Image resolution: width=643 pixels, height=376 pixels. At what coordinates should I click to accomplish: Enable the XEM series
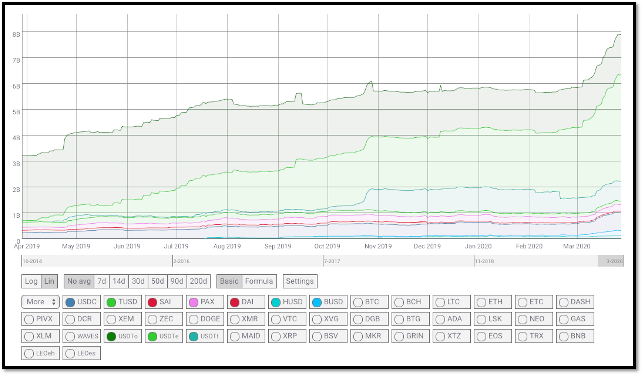(122, 319)
